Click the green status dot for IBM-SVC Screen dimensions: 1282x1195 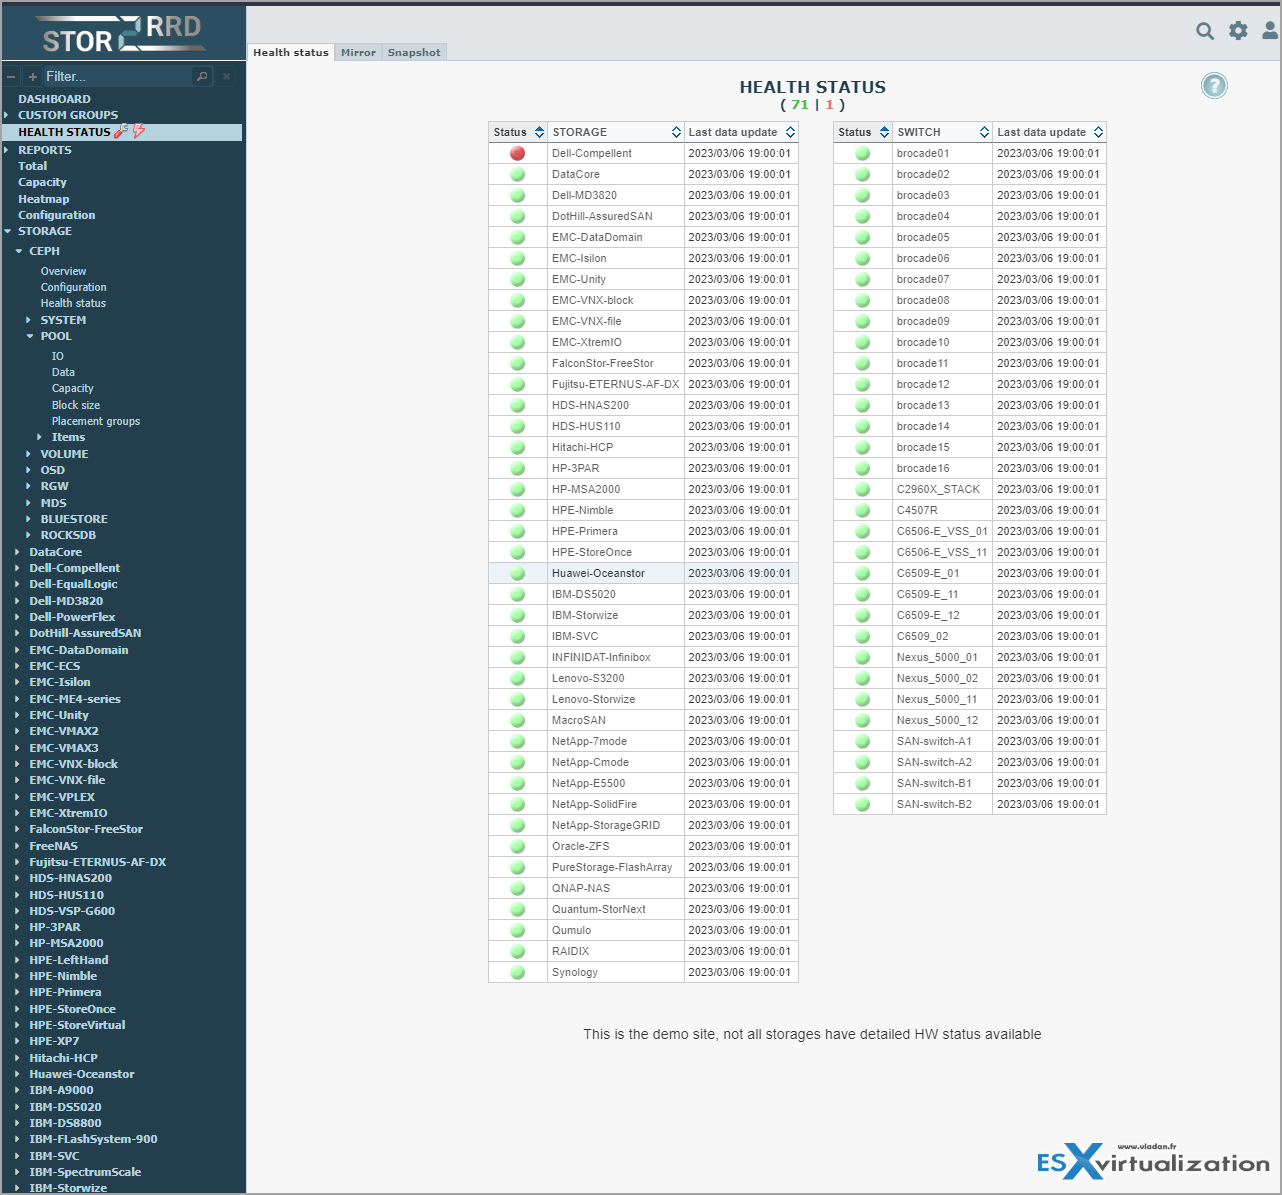(517, 636)
